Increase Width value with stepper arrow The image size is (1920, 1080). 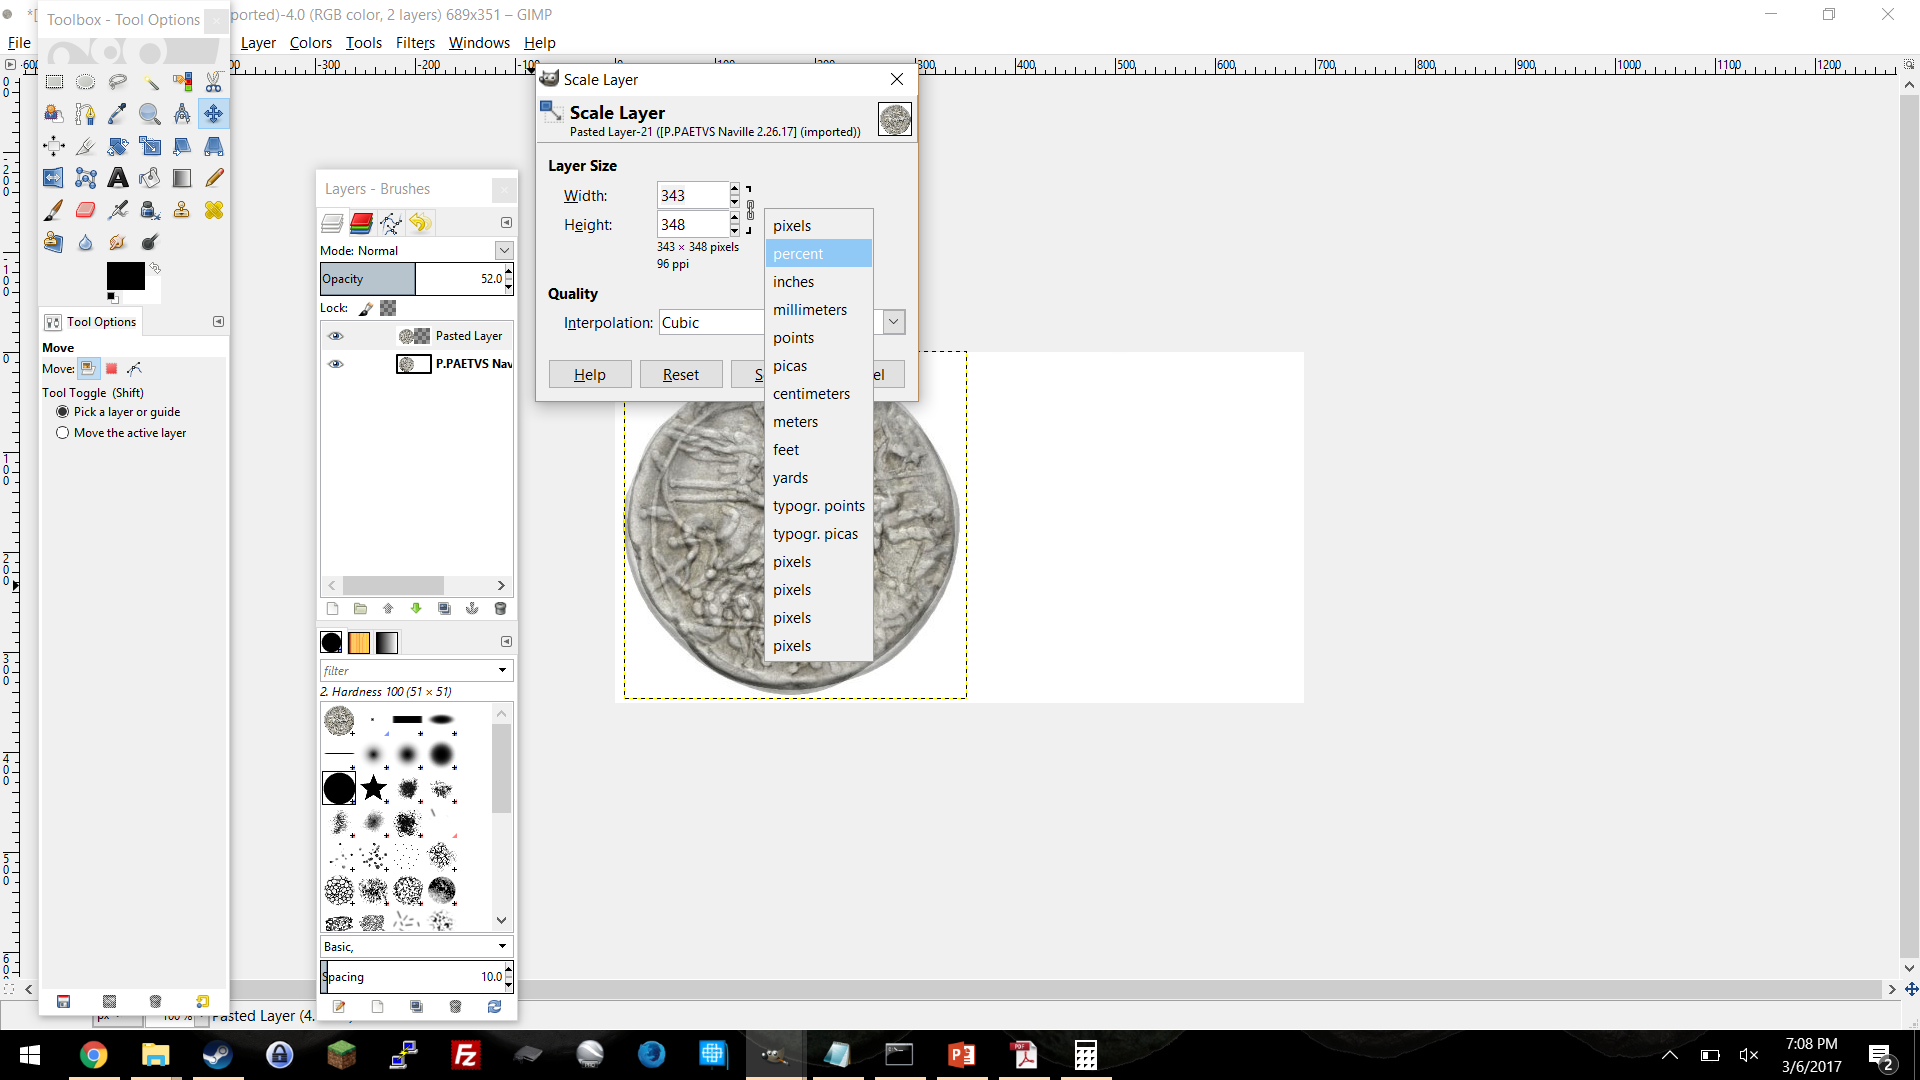pos(735,189)
